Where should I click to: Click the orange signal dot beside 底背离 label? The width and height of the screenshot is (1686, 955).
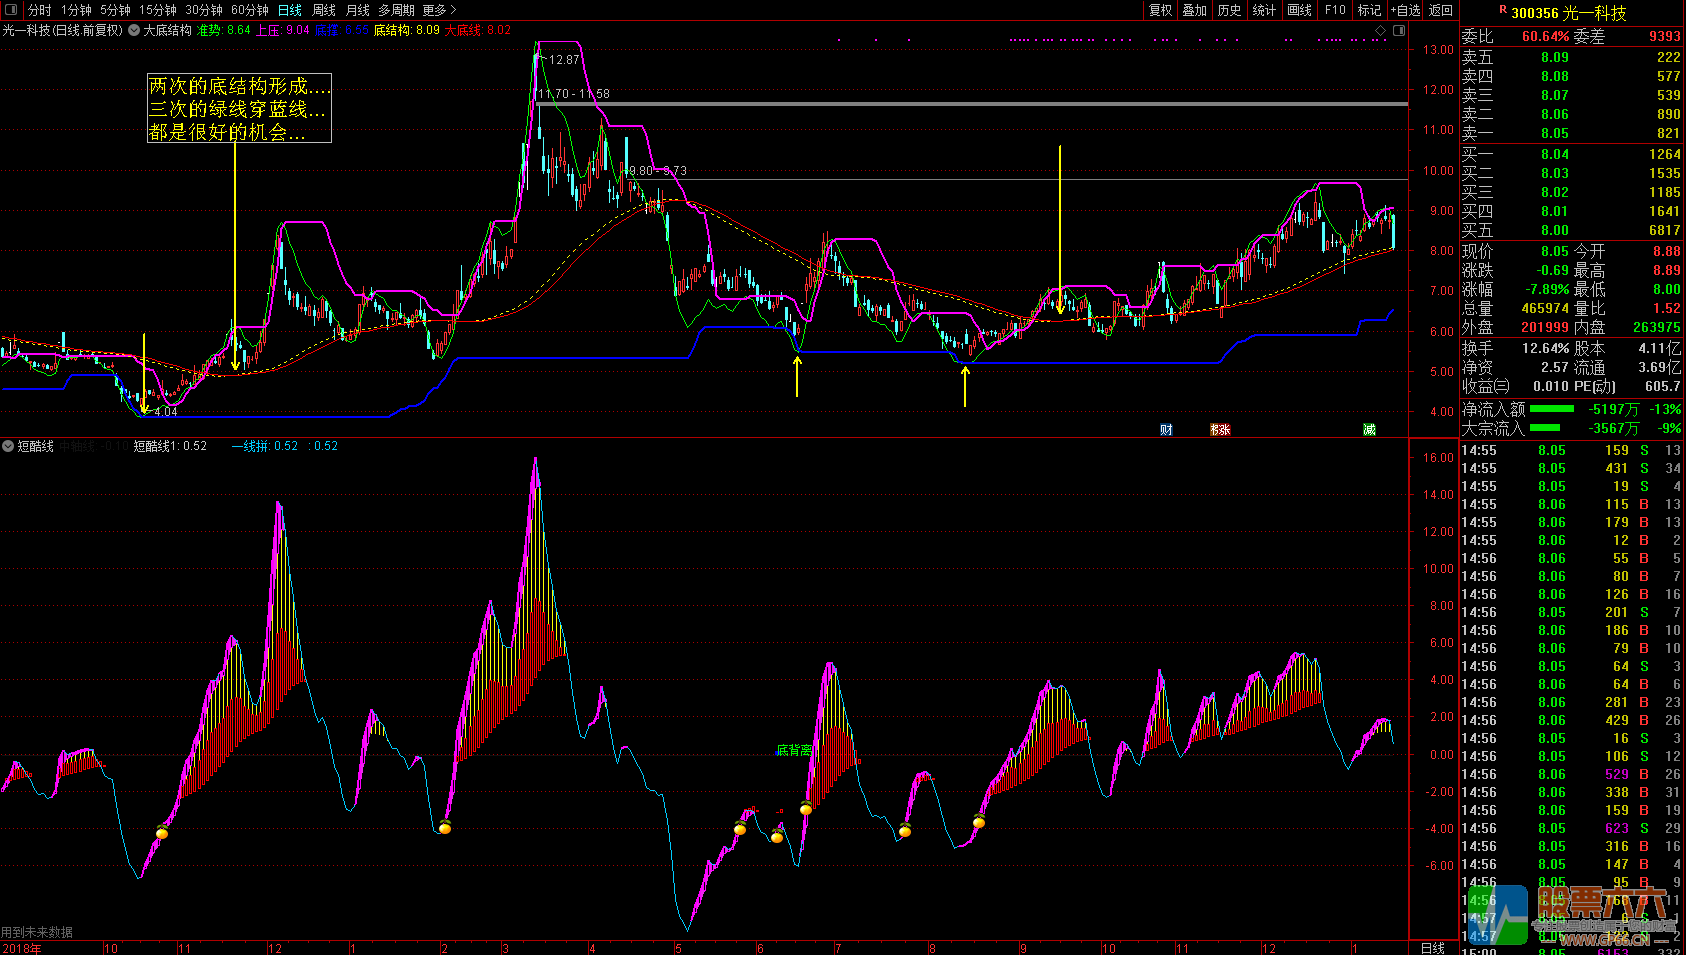[806, 808]
